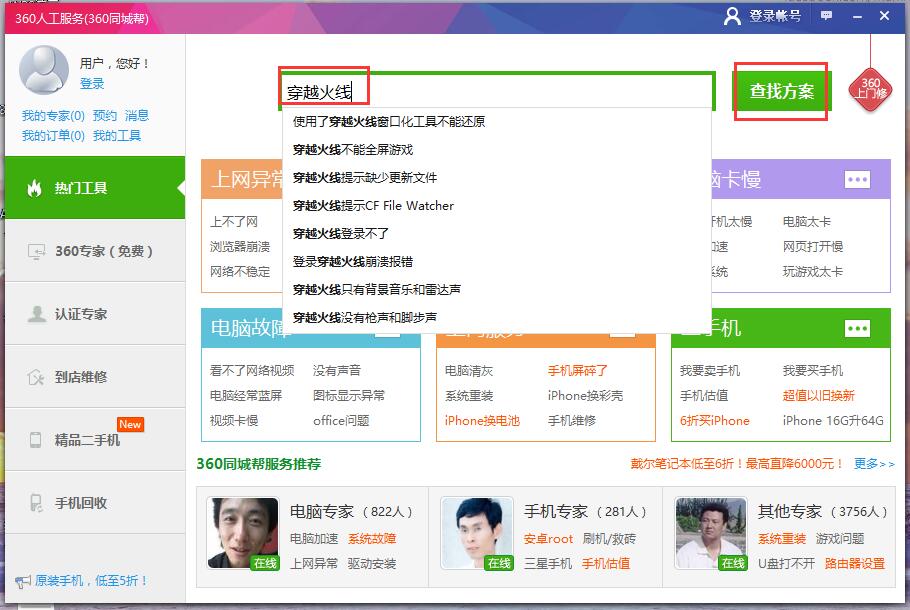The width and height of the screenshot is (910, 610).
Task: Click the 其他专家 photo thumbnail
Action: point(711,533)
